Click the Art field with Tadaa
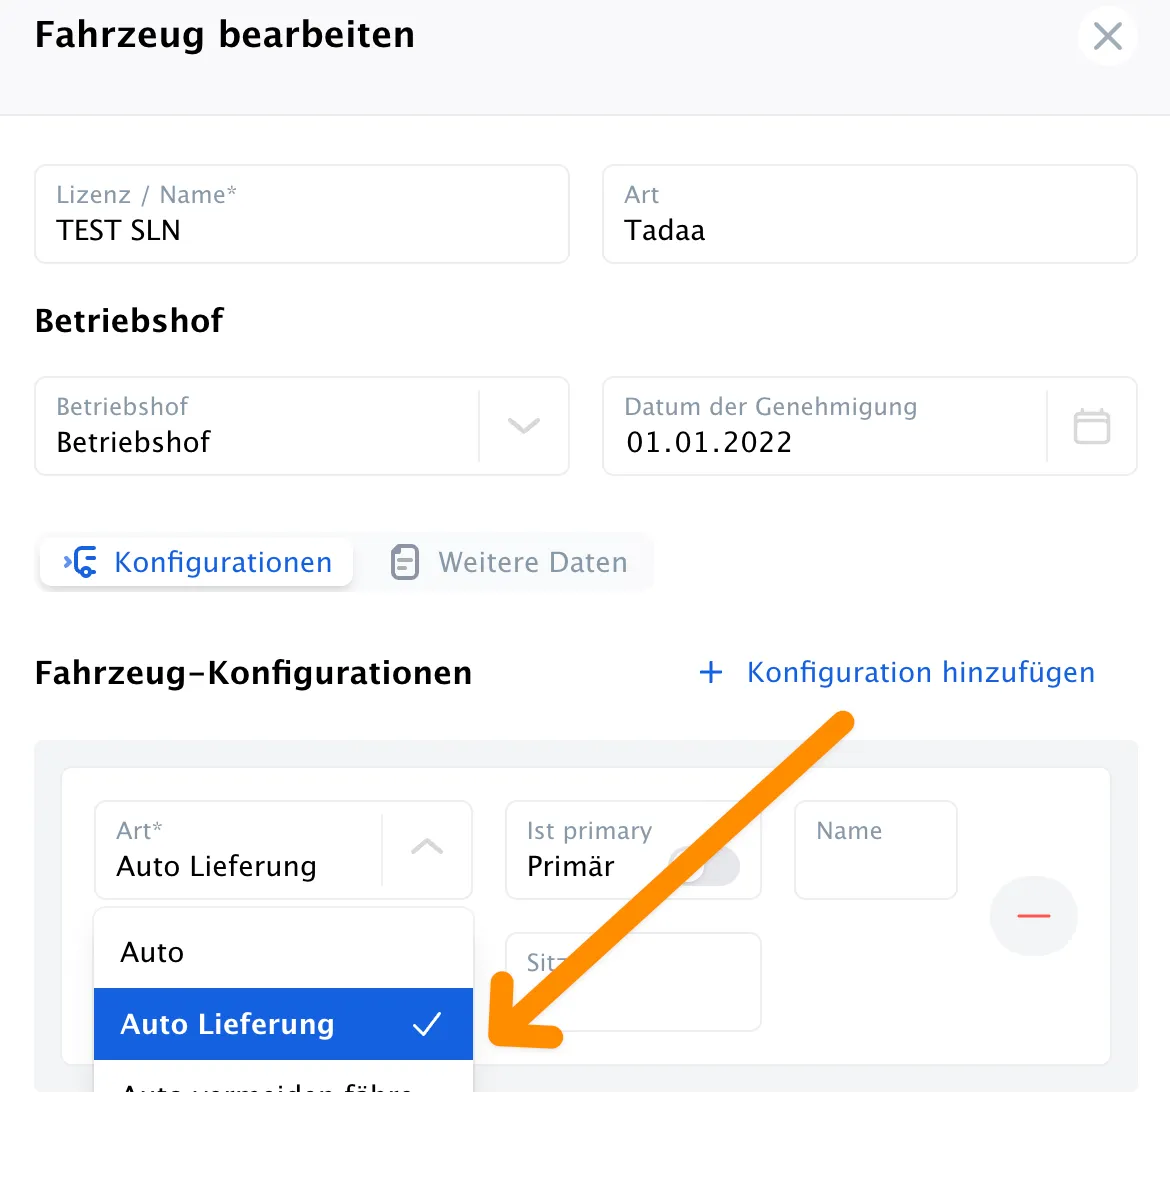The height and width of the screenshot is (1190, 1170). (870, 214)
